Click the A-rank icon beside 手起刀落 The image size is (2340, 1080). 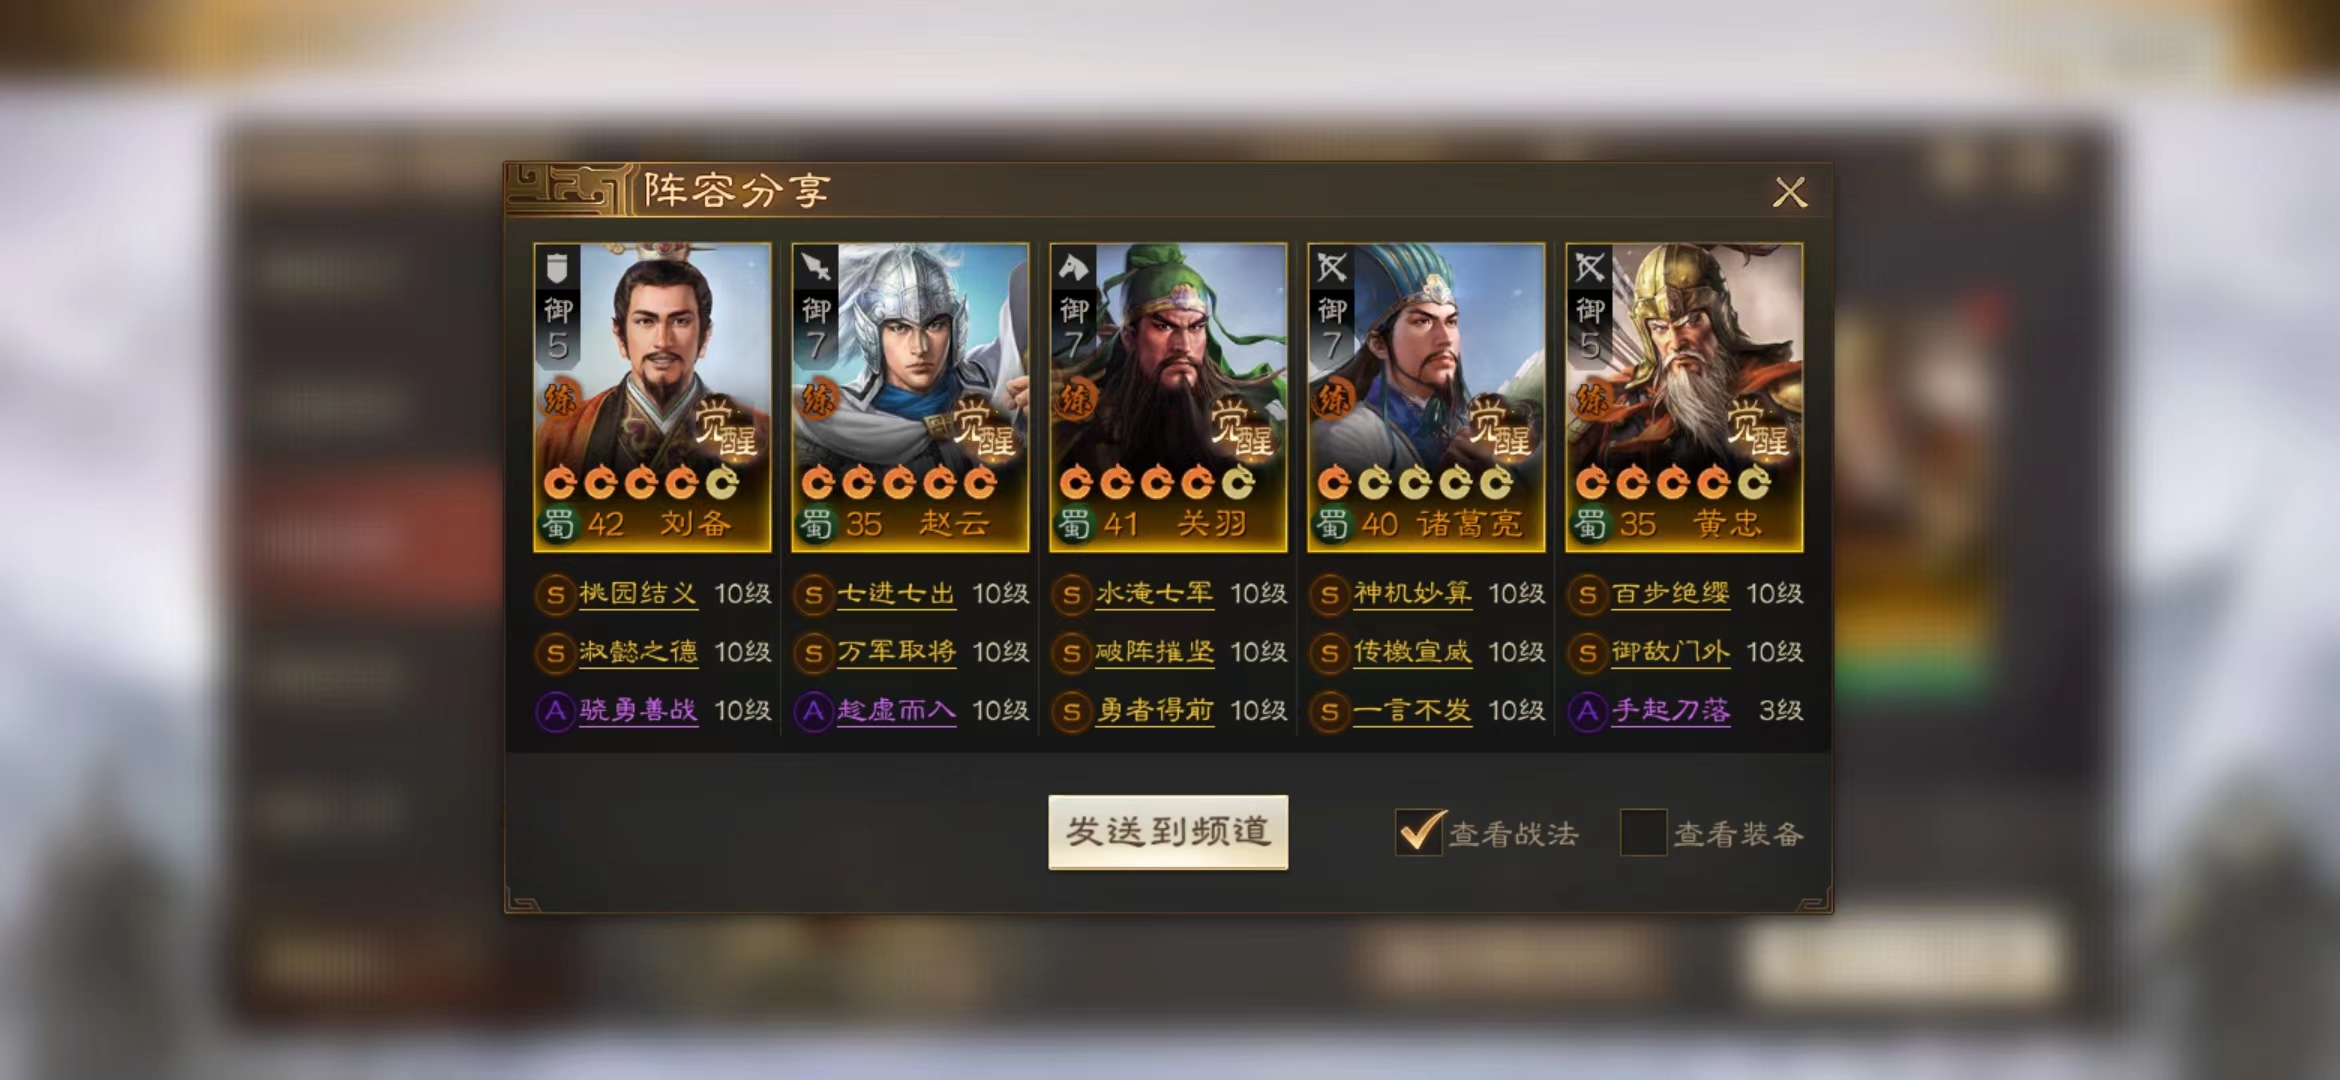pyautogui.click(x=1587, y=712)
